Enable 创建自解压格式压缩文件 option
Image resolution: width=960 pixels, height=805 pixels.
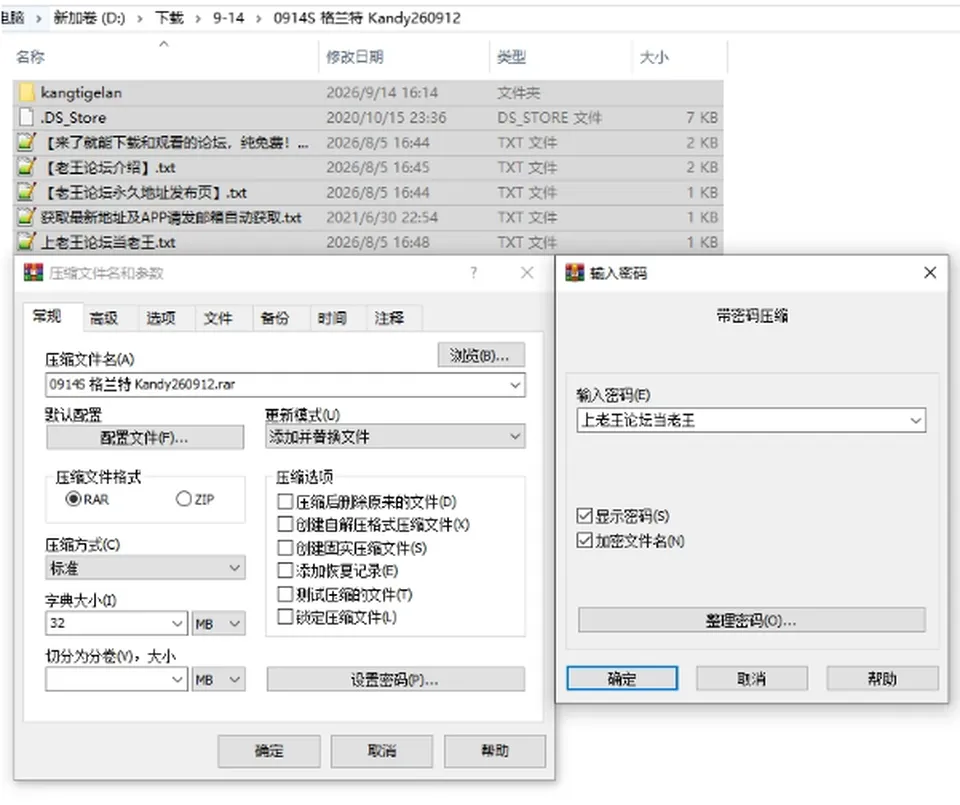click(285, 525)
